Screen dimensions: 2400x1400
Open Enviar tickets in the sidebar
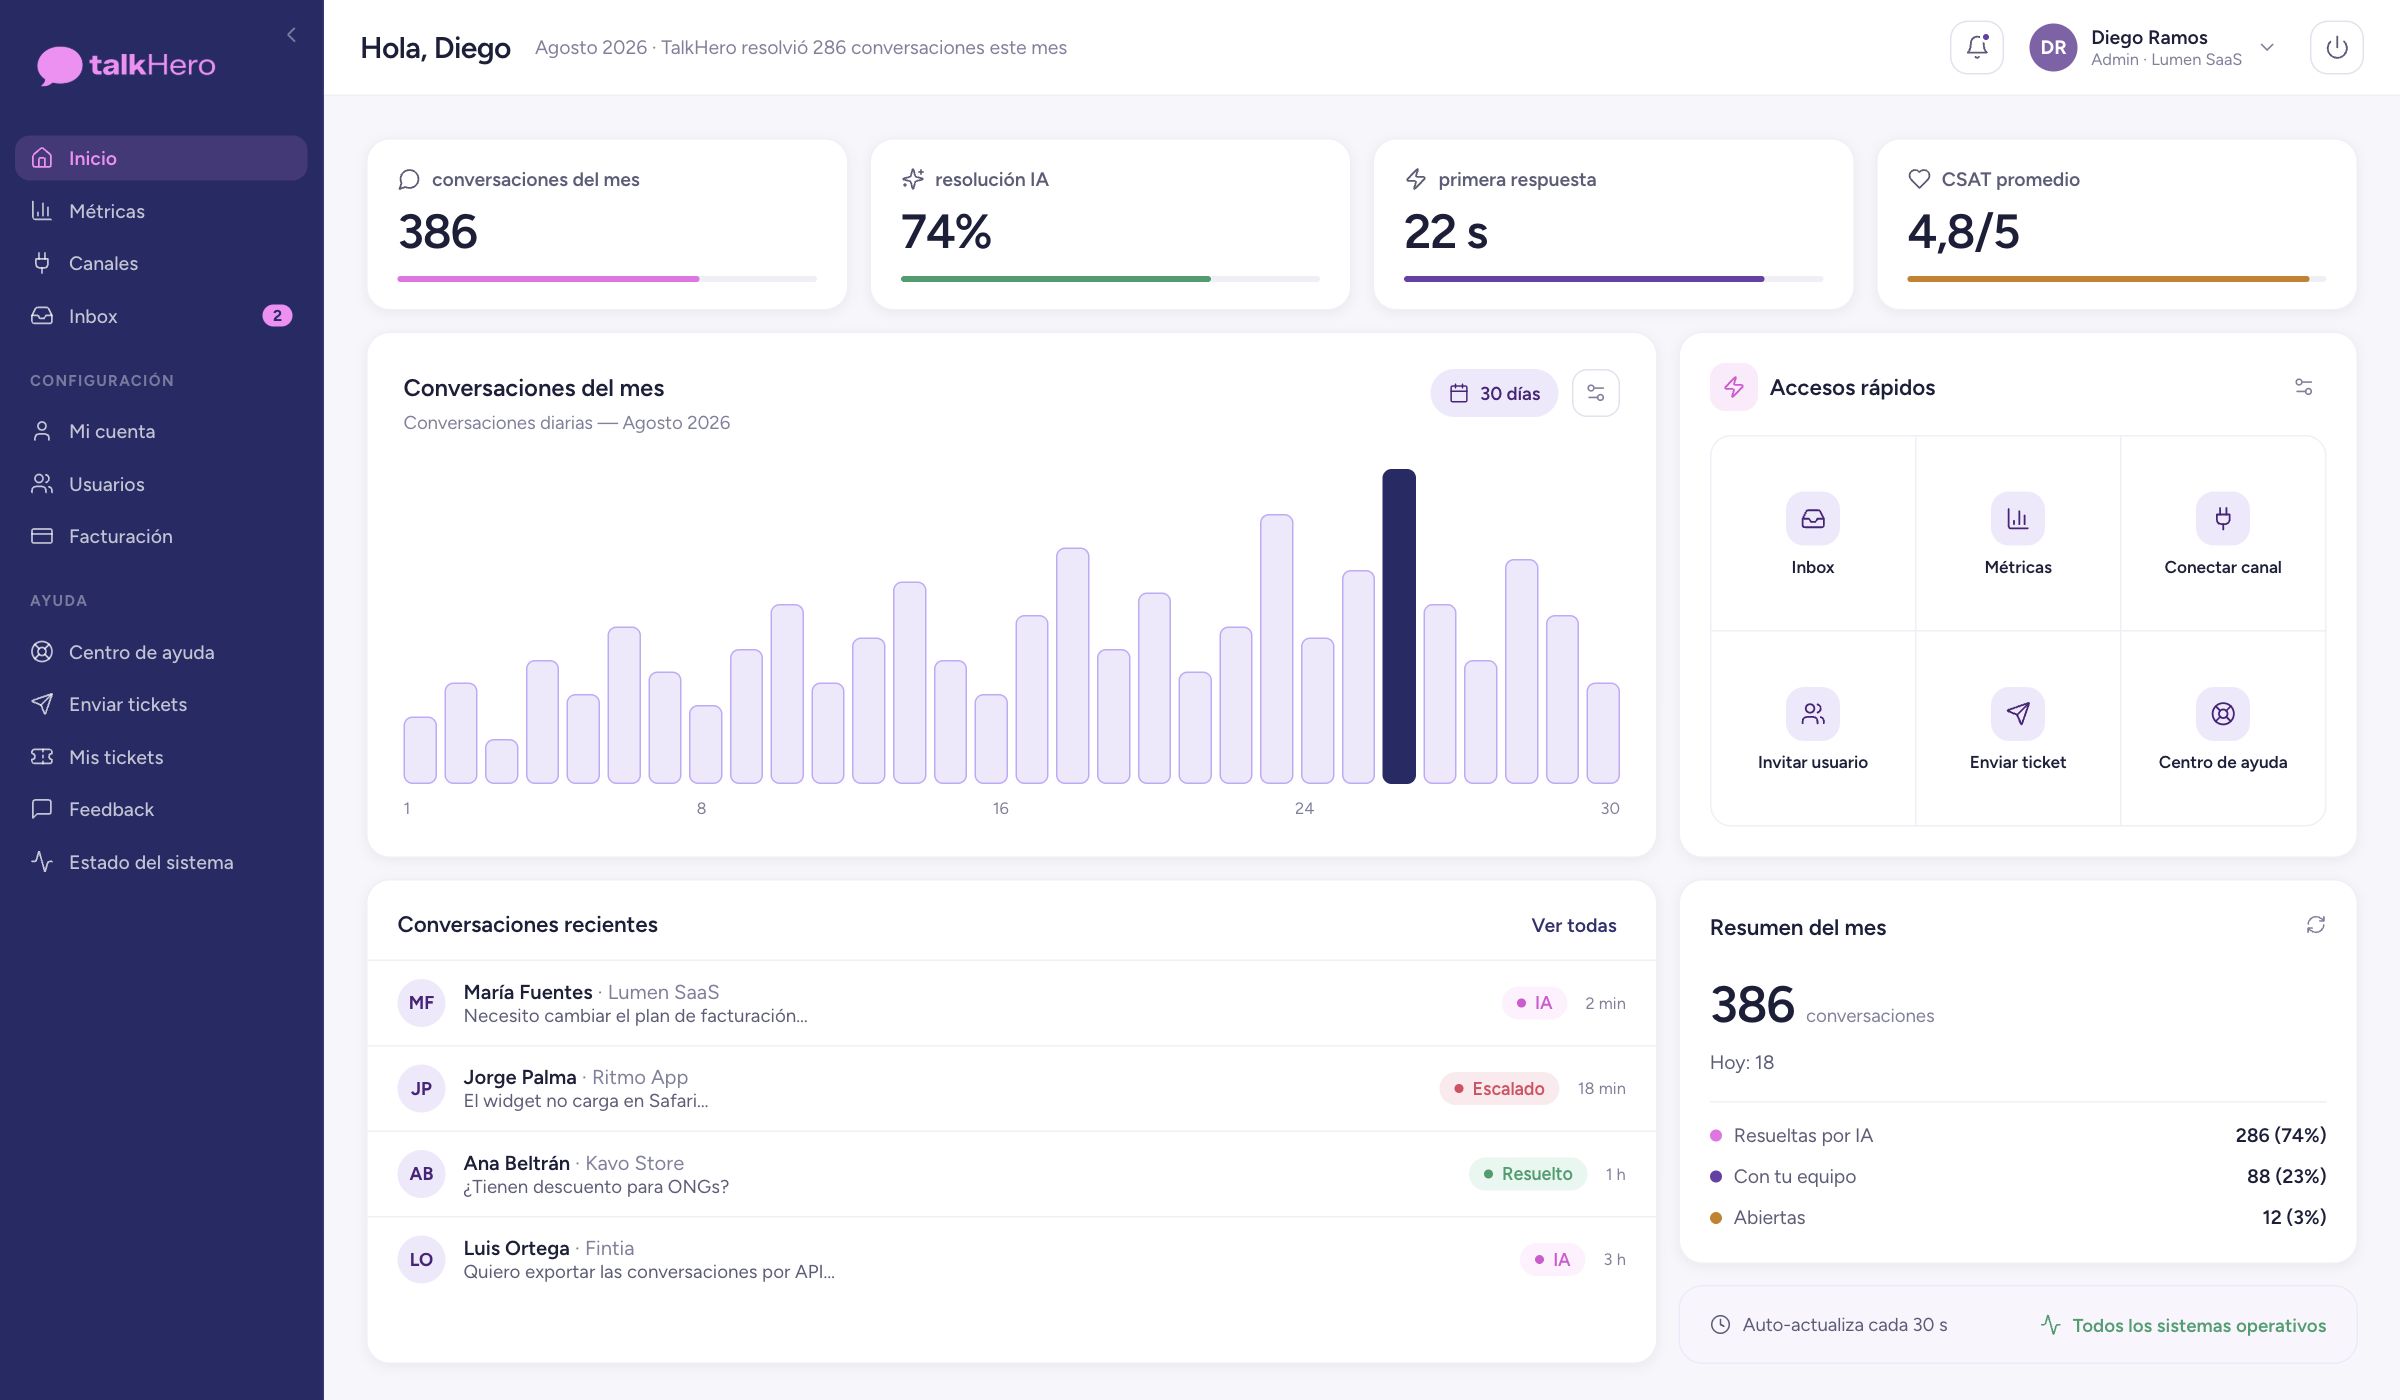(161, 704)
